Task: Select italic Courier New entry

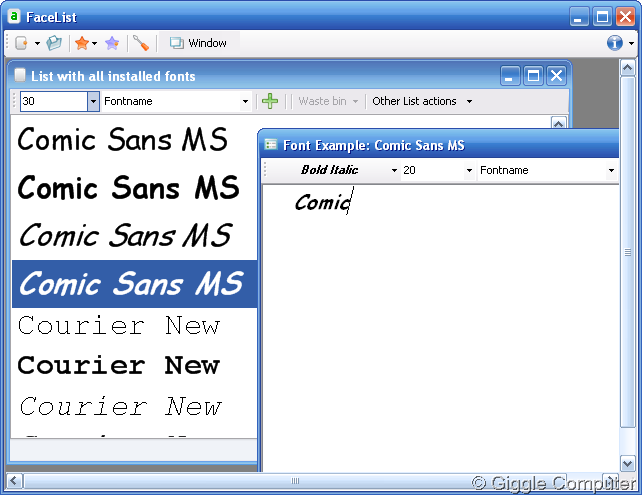Action: point(134,406)
